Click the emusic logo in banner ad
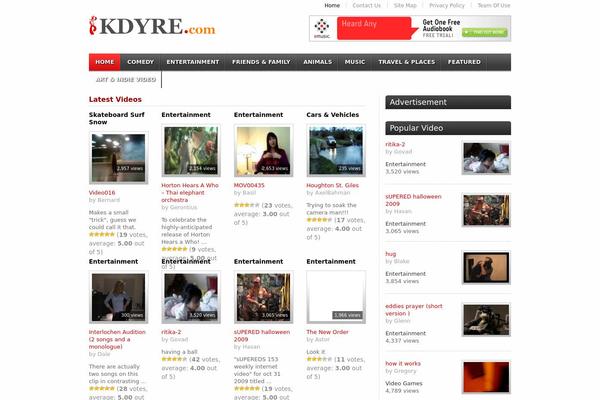 tap(322, 29)
